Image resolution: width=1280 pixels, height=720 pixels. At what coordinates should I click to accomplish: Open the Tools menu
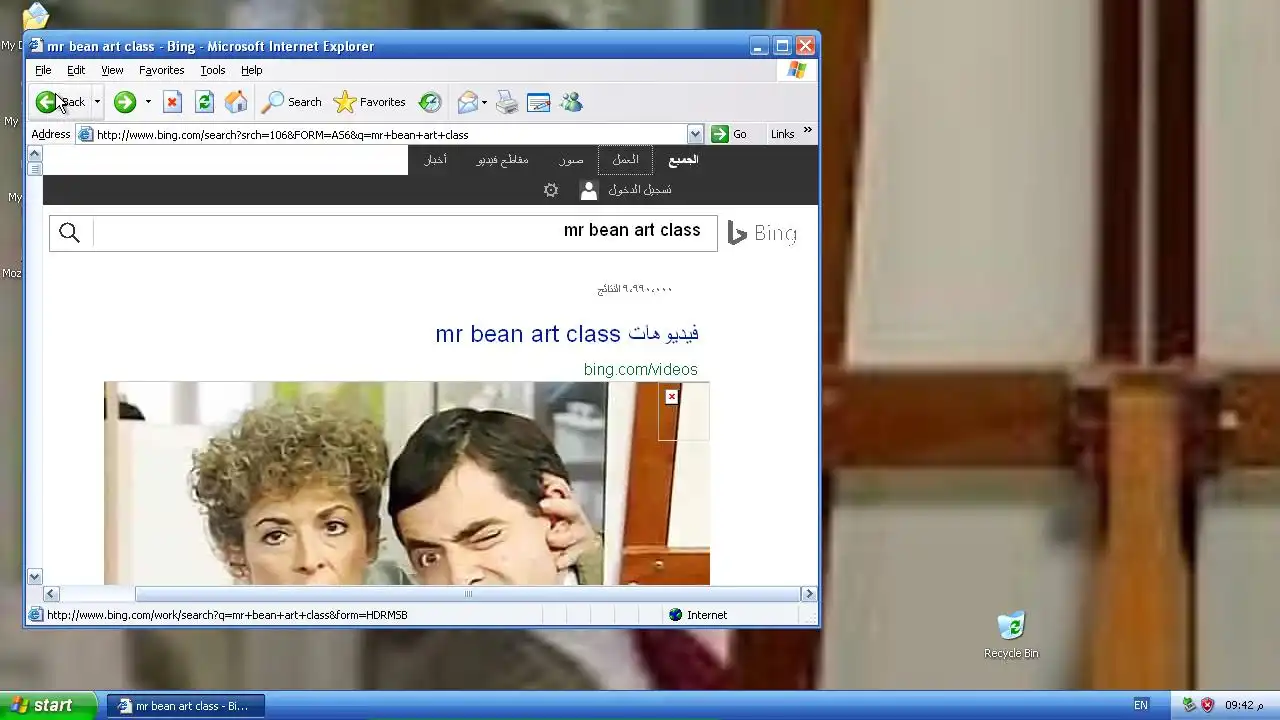(213, 70)
